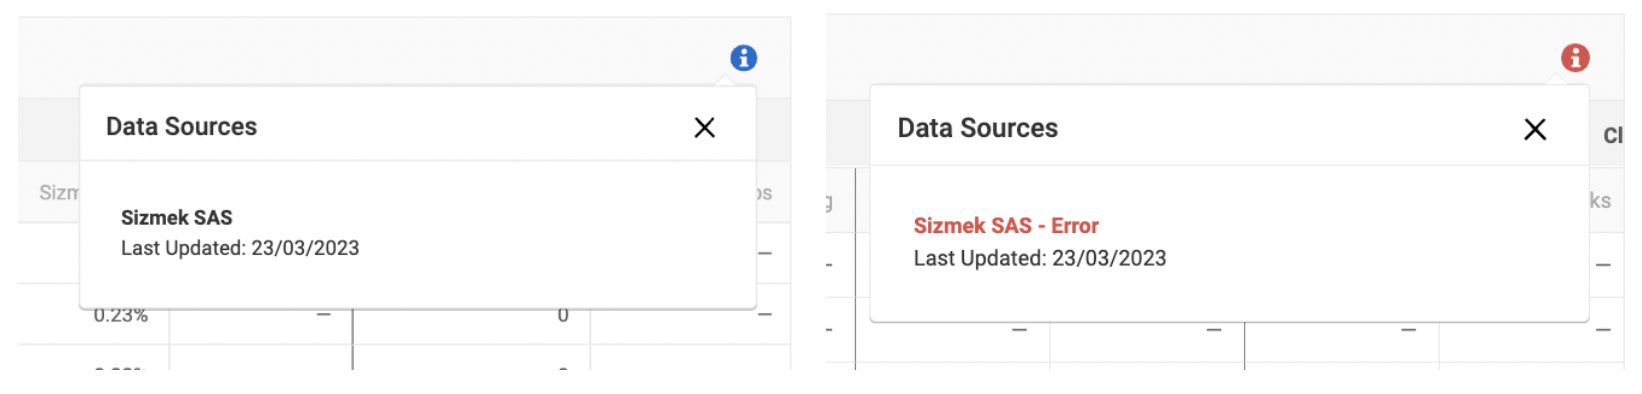Click Data Sources title below red info icon
The width and height of the screenshot is (1642, 394).
click(x=977, y=128)
